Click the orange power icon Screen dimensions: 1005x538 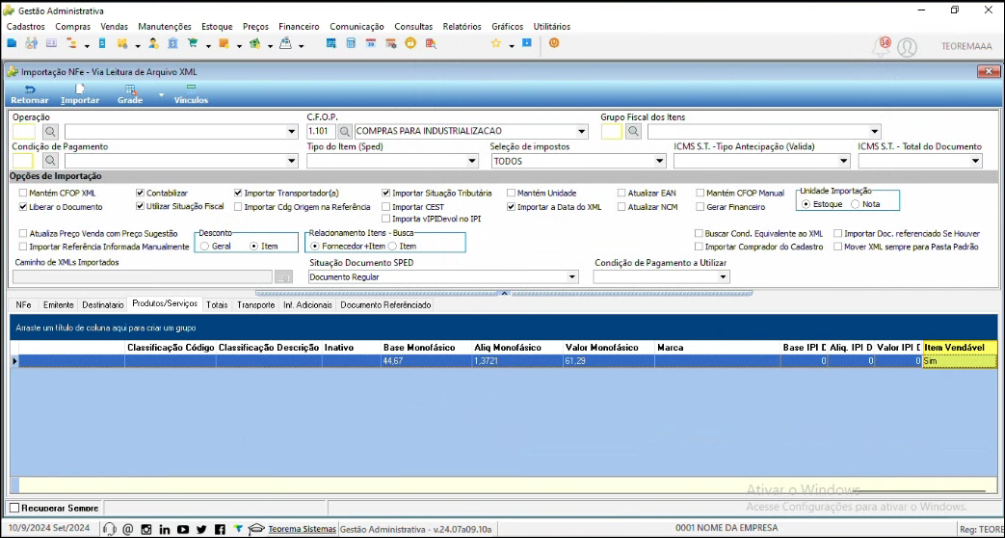[x=554, y=43]
